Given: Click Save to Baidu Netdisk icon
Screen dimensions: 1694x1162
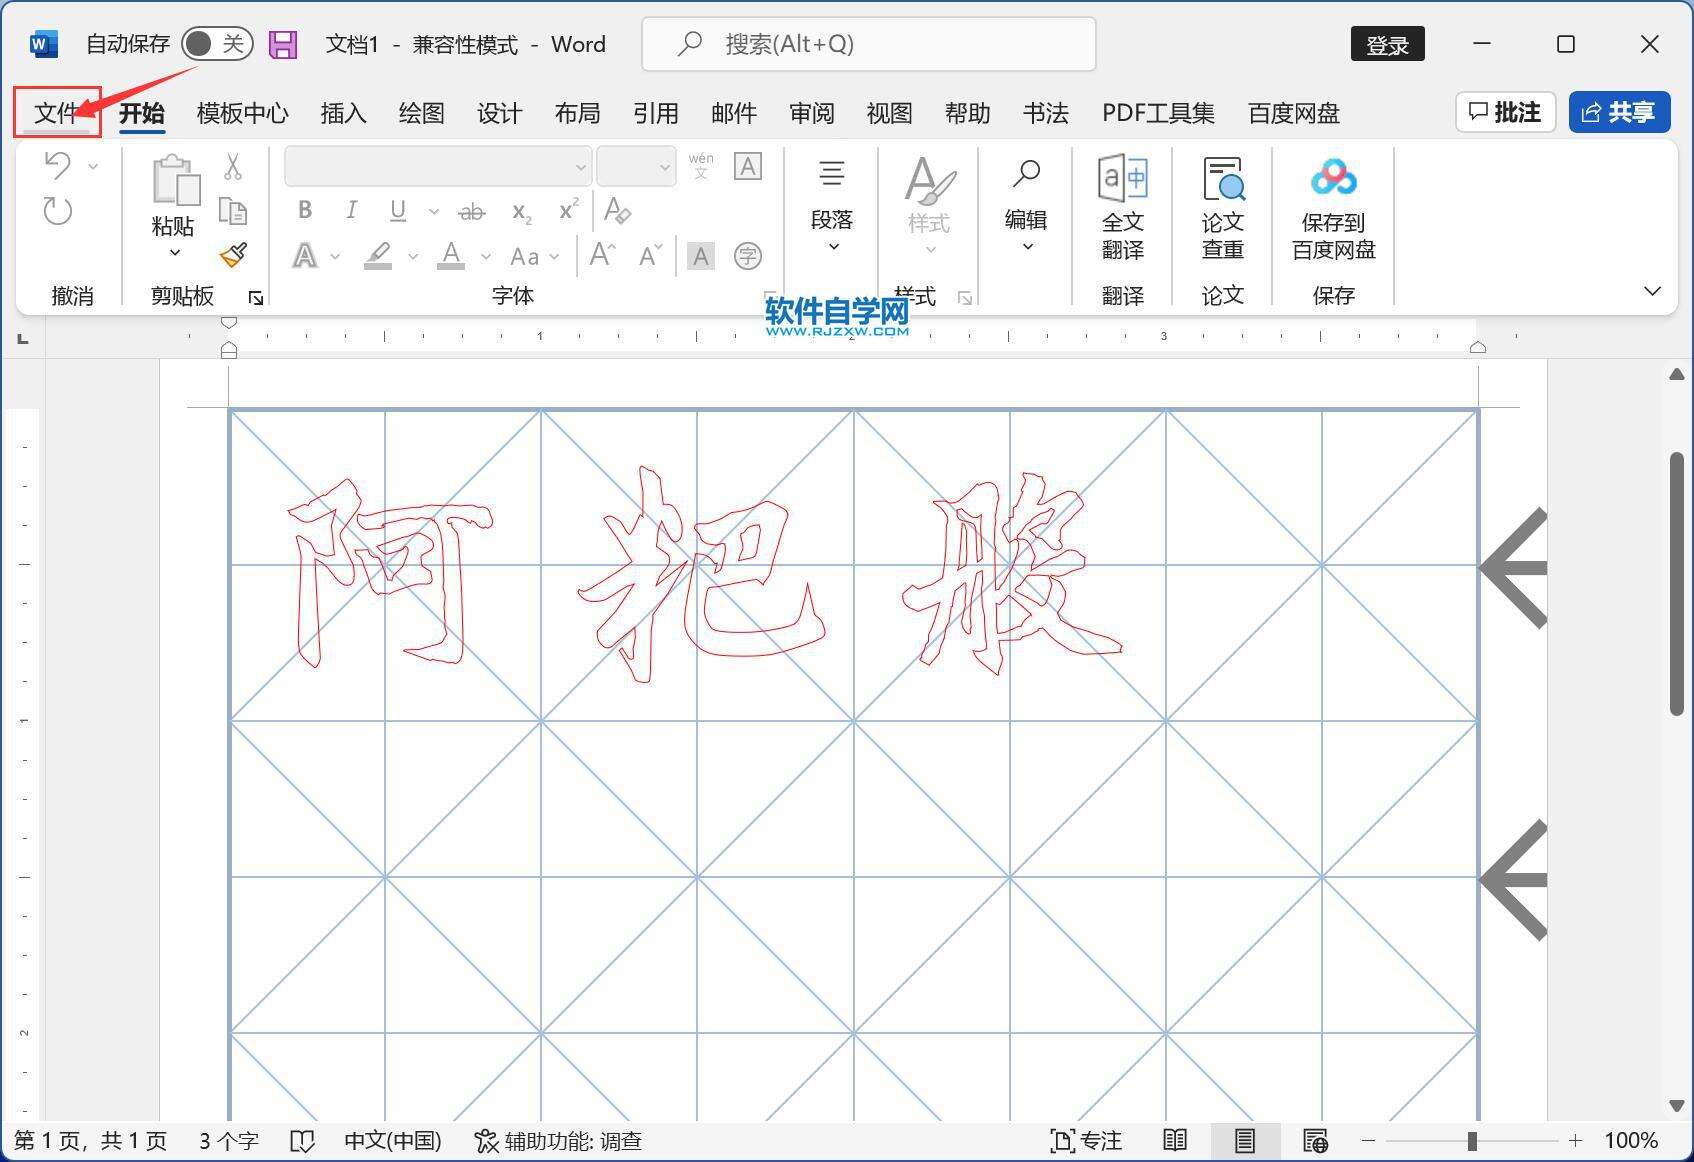Looking at the screenshot, I should 1334,209.
